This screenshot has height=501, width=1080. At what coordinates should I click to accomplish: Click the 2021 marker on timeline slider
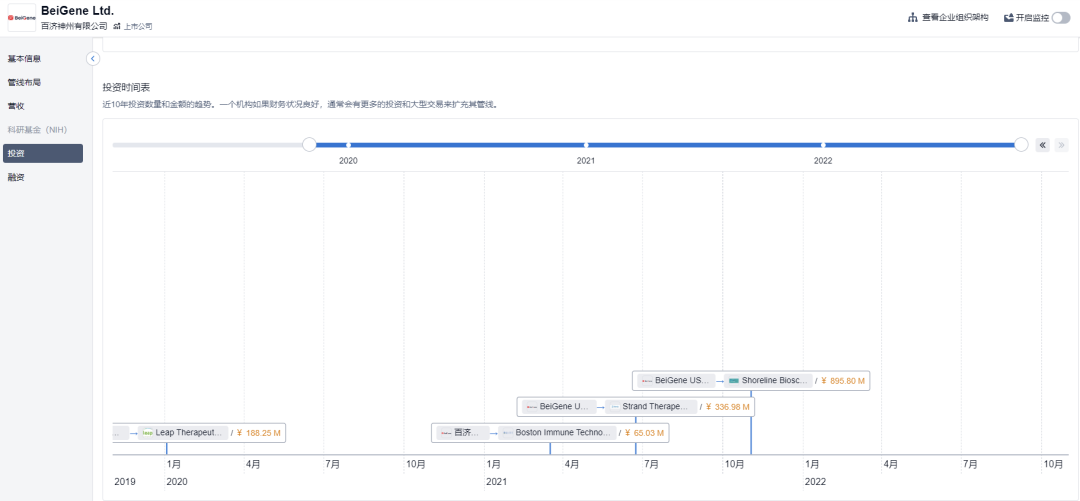click(x=586, y=146)
